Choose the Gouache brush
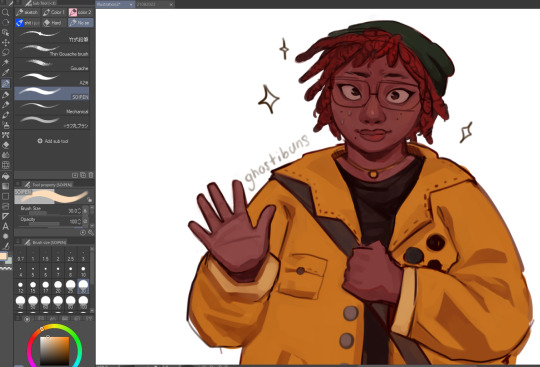The width and height of the screenshot is (540, 367). coord(52,65)
